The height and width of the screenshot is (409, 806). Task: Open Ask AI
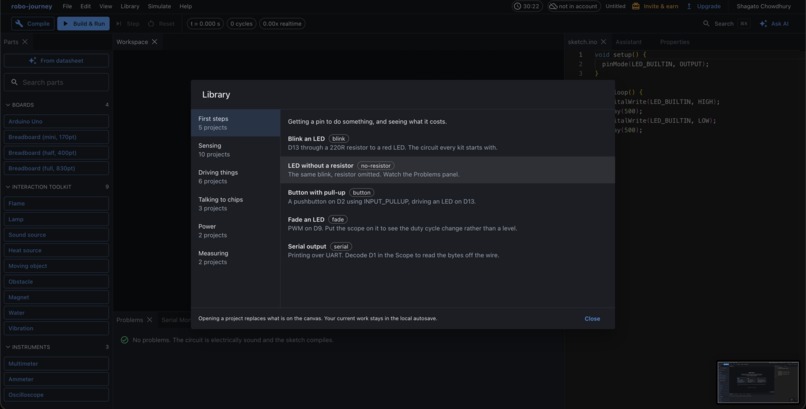pyautogui.click(x=774, y=24)
